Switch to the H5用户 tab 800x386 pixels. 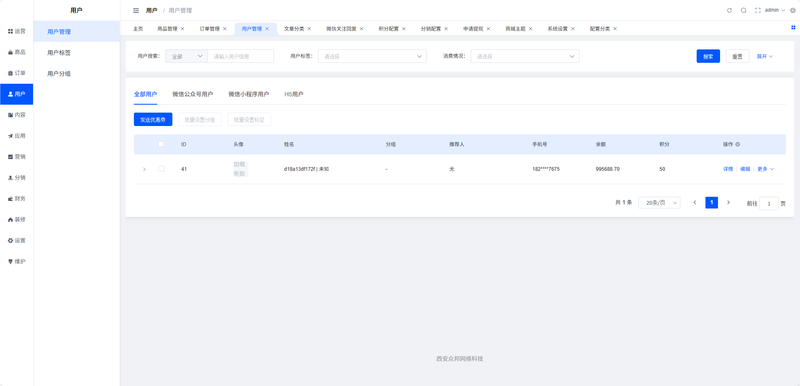pyautogui.click(x=294, y=94)
